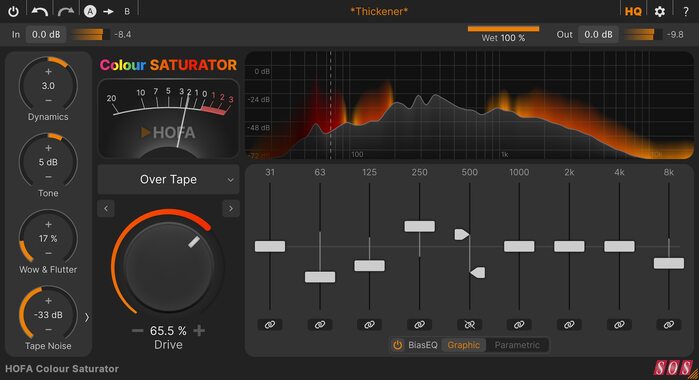Adjust the Wet 100 % mix slider
Viewport: 699px width, 380px height.
click(x=503, y=34)
